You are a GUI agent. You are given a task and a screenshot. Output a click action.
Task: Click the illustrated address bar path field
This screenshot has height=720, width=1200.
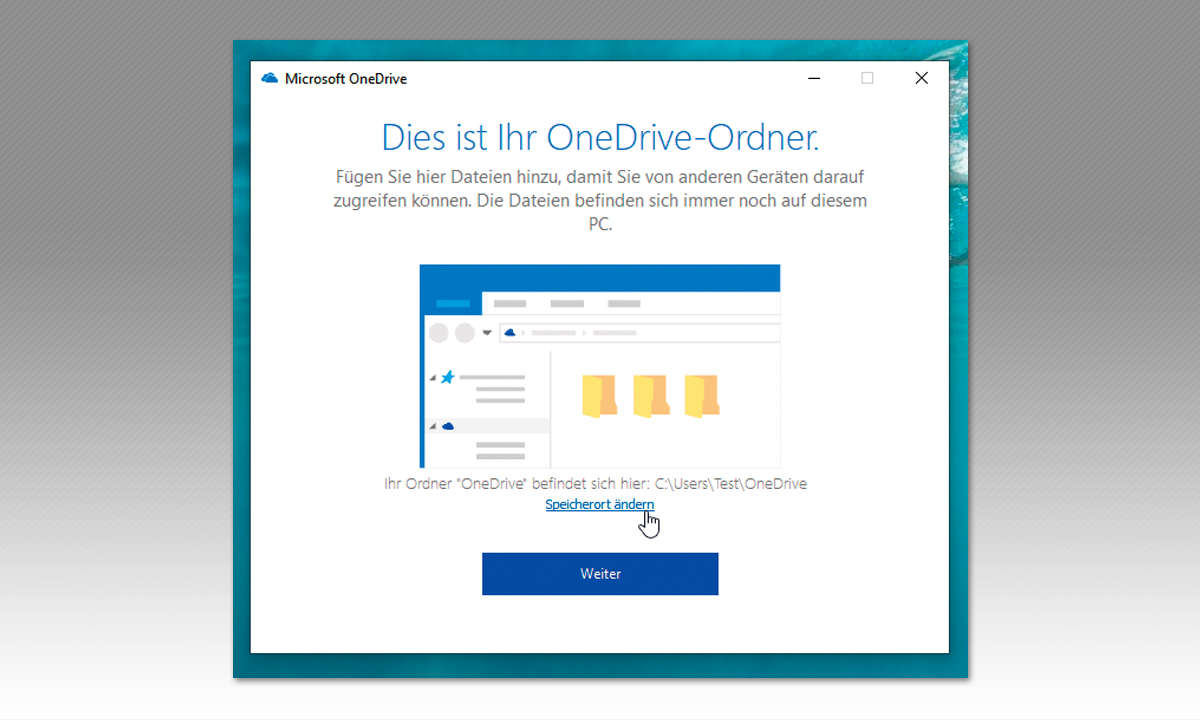coord(640,332)
